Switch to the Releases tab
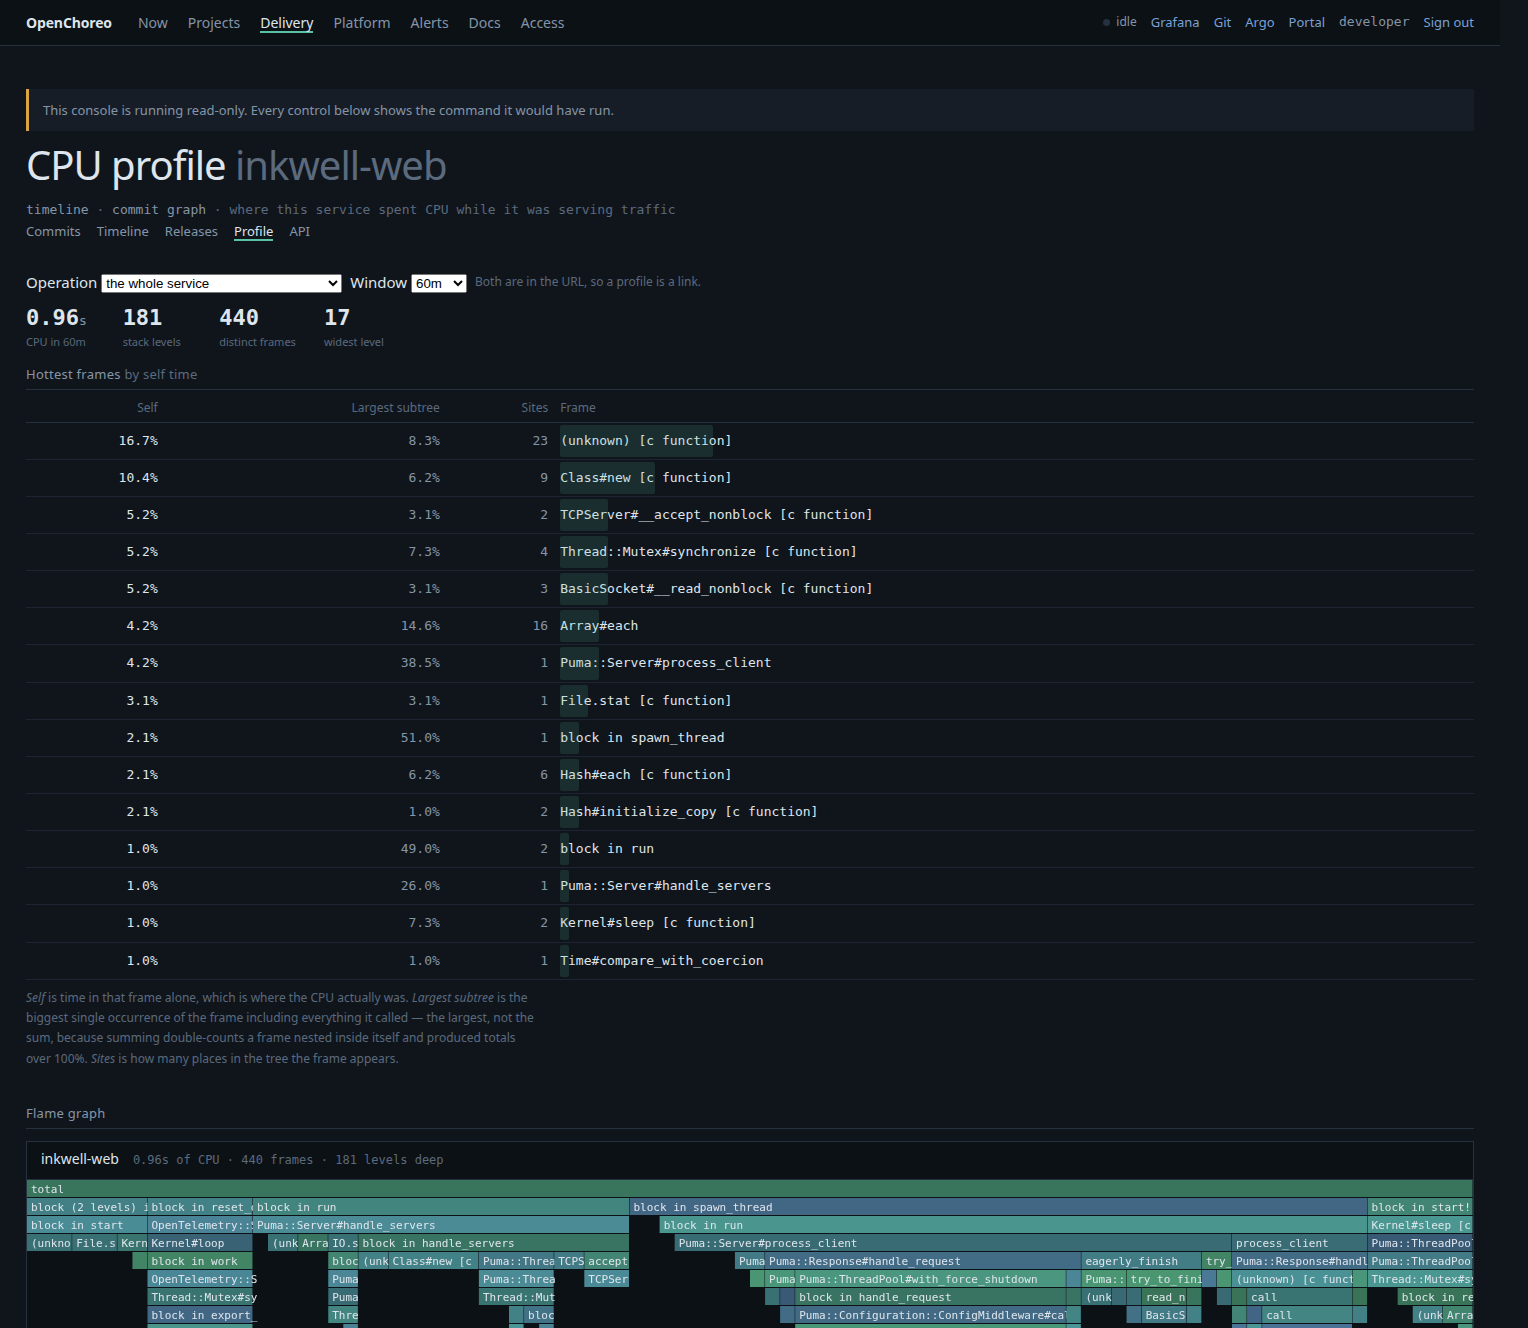Viewport: 1528px width, 1328px height. point(191,231)
